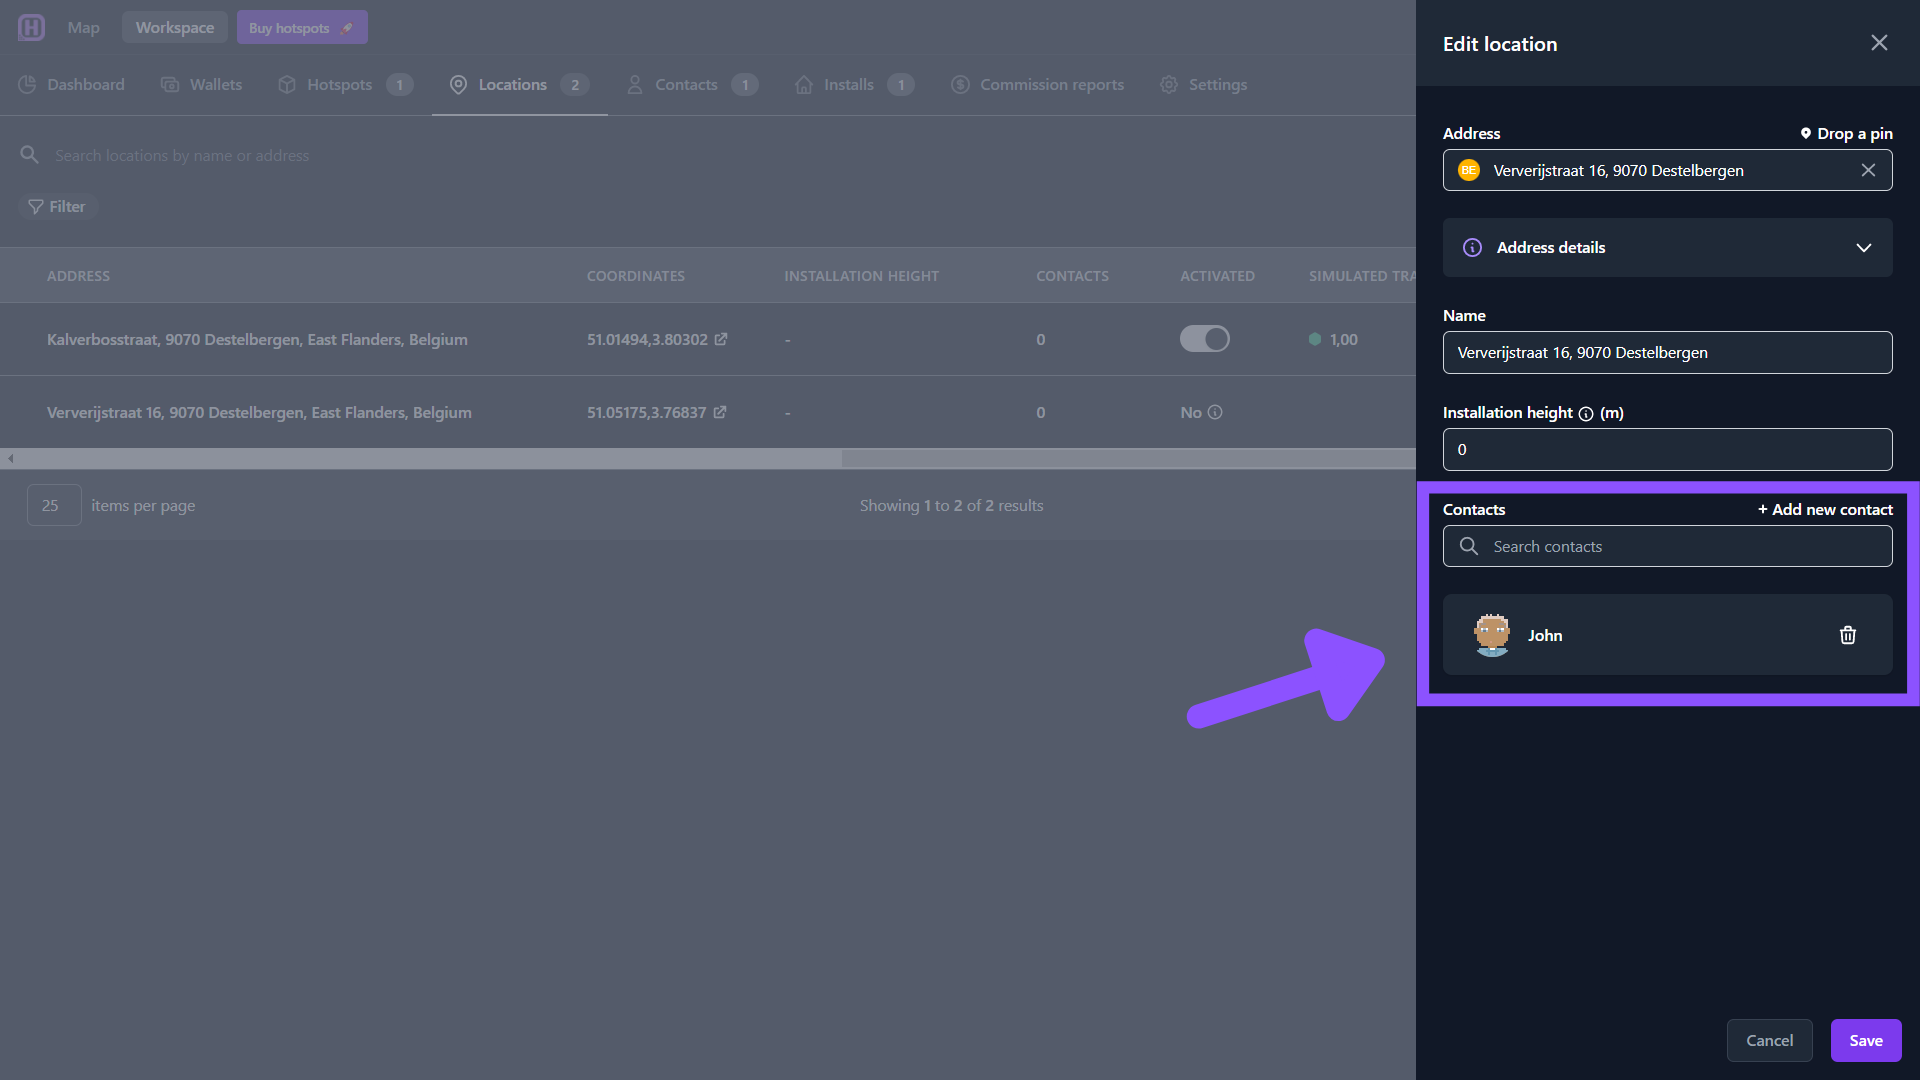Save the location changes
The height and width of the screenshot is (1080, 1920).
point(1866,1041)
